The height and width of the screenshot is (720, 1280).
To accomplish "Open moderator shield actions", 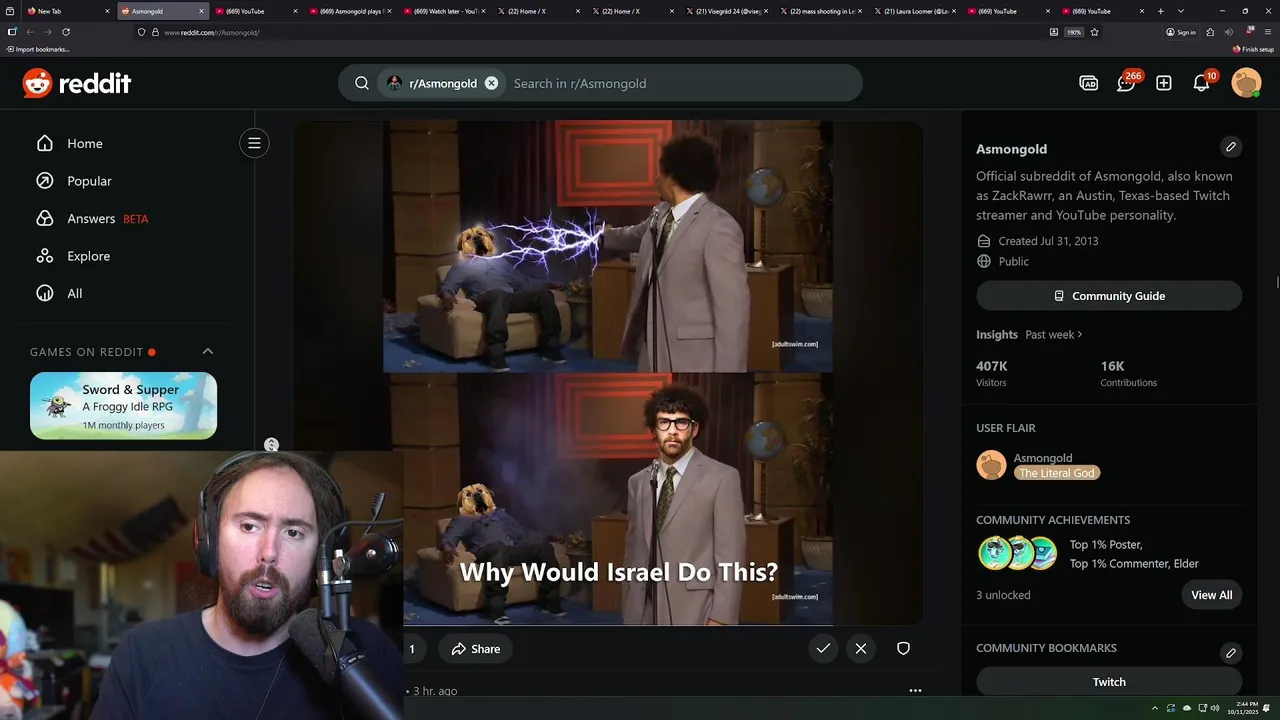I will point(903,649).
